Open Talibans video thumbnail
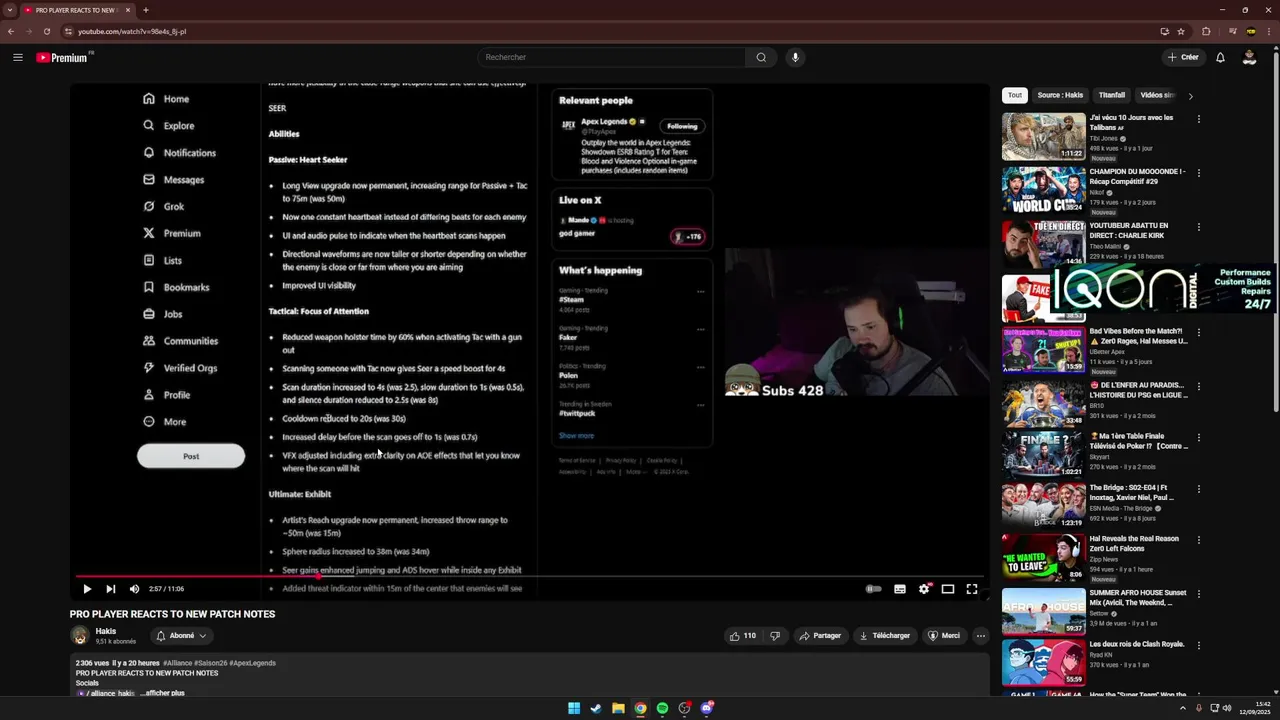The width and height of the screenshot is (1280, 720). pos(1043,136)
